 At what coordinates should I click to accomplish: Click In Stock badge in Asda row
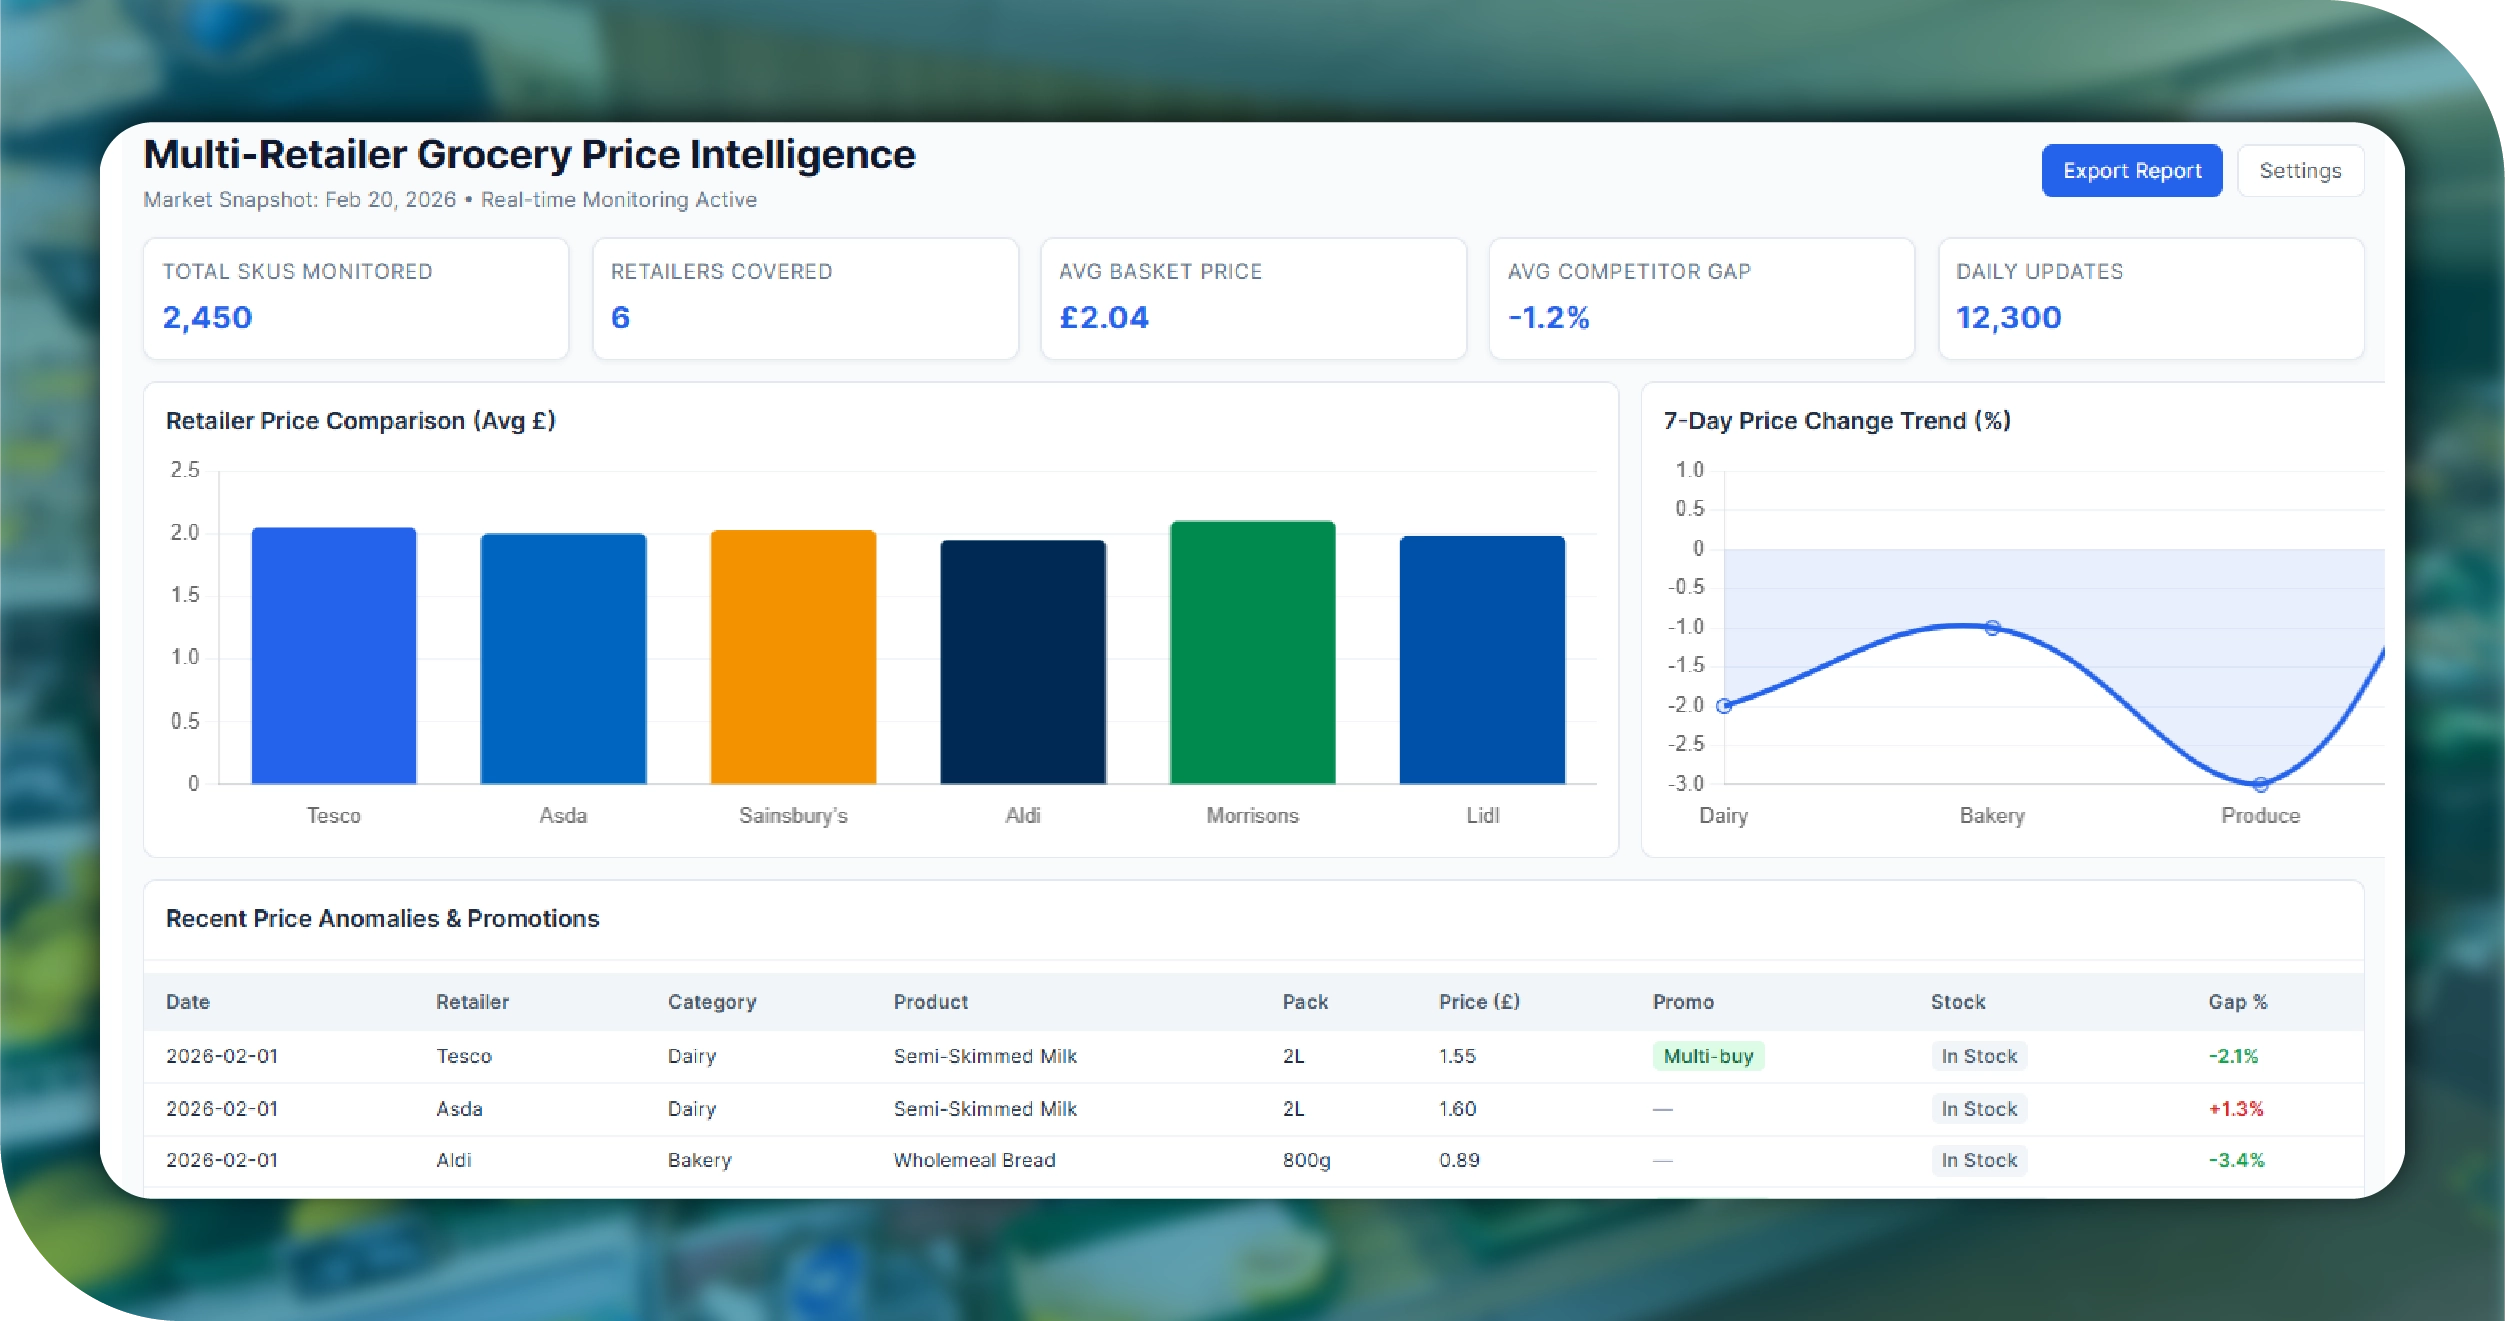click(x=1978, y=1109)
